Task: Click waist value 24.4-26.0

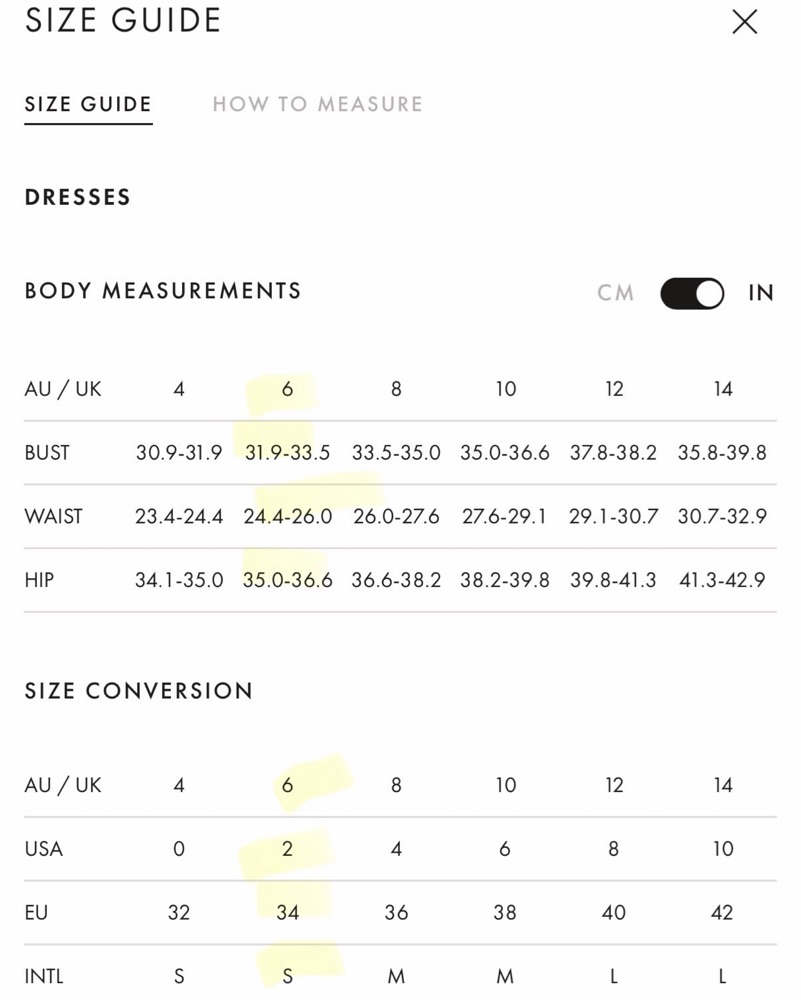Action: pos(288,516)
